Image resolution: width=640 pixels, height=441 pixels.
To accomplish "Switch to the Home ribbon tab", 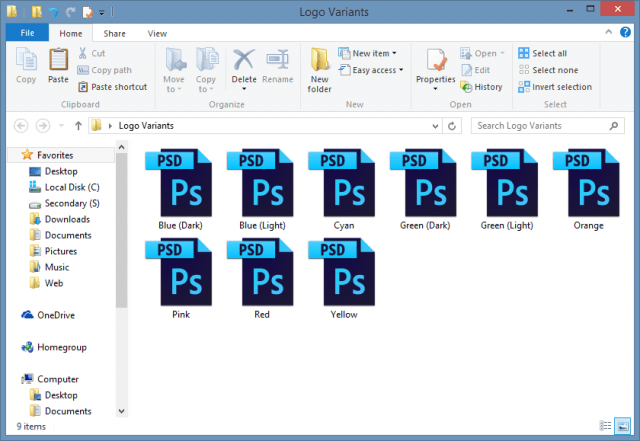I will click(x=71, y=33).
